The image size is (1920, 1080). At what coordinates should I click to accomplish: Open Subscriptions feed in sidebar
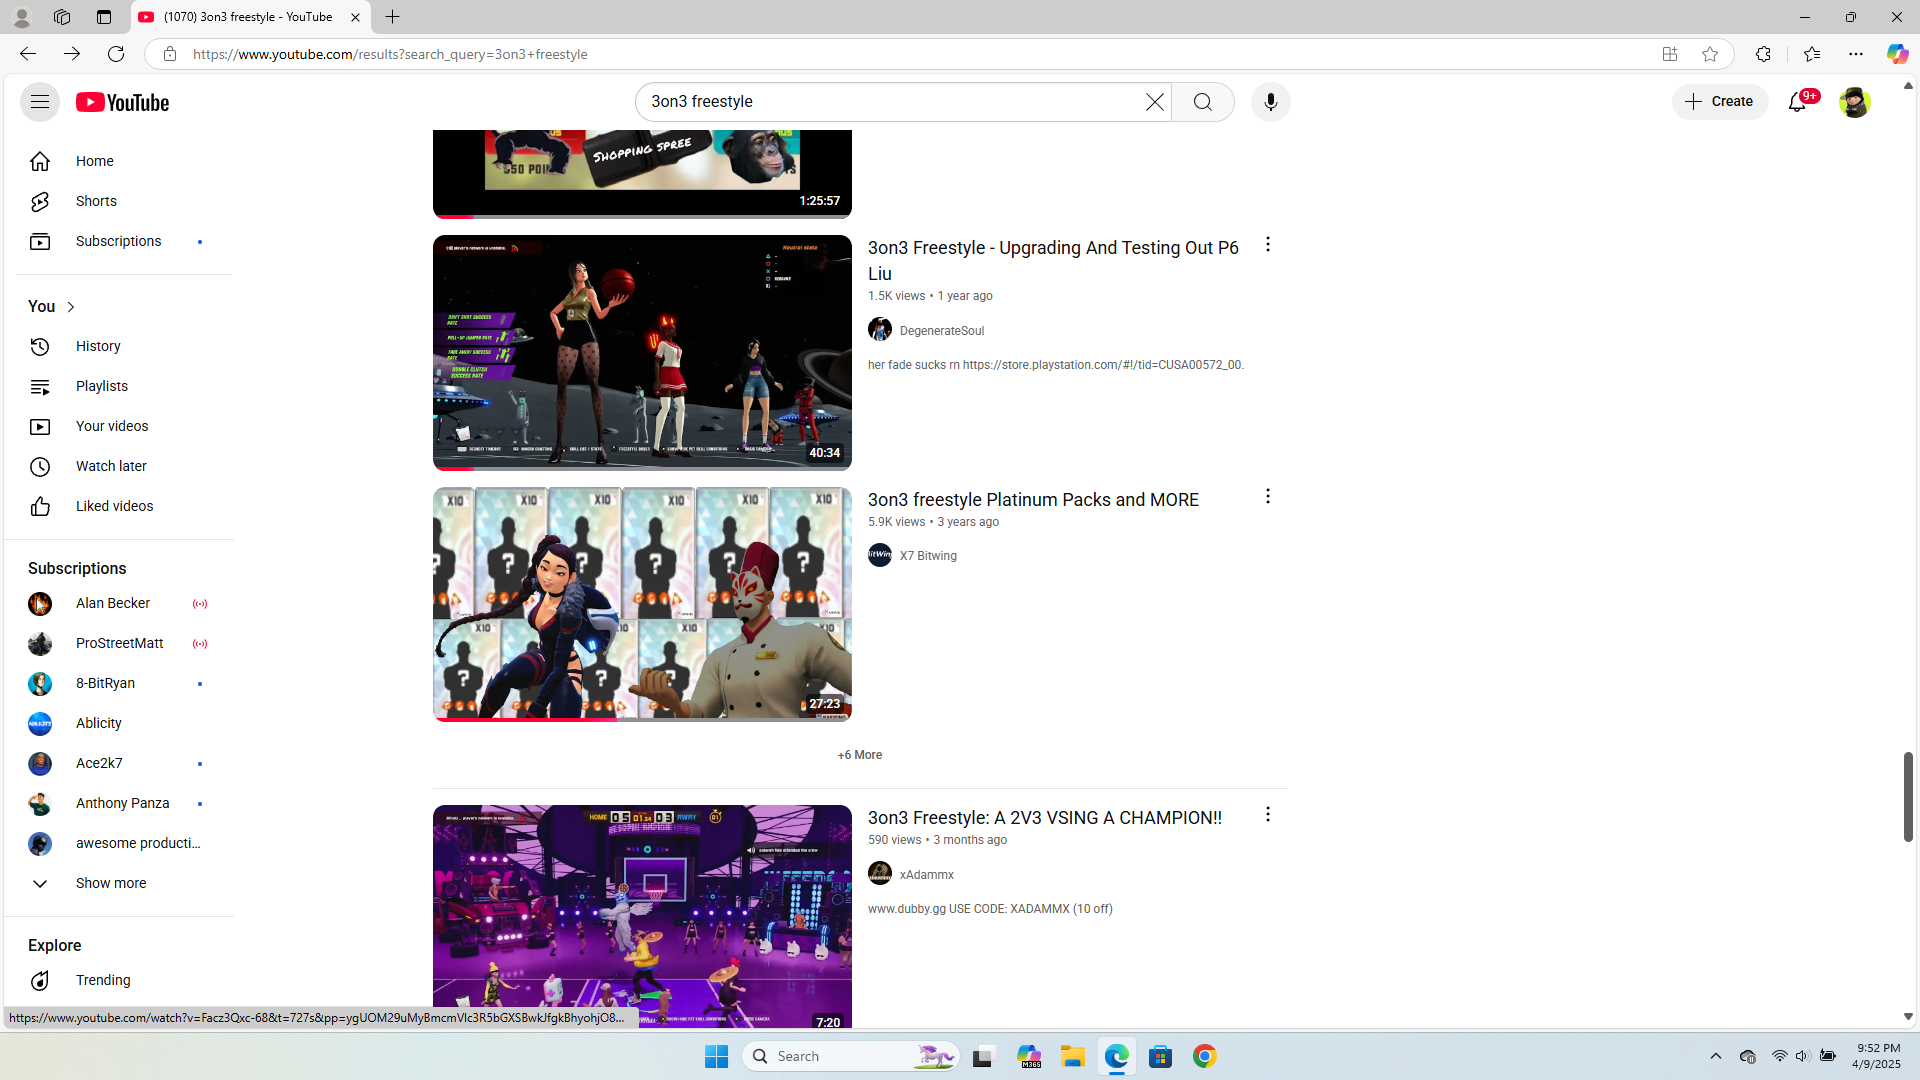pyautogui.click(x=118, y=241)
